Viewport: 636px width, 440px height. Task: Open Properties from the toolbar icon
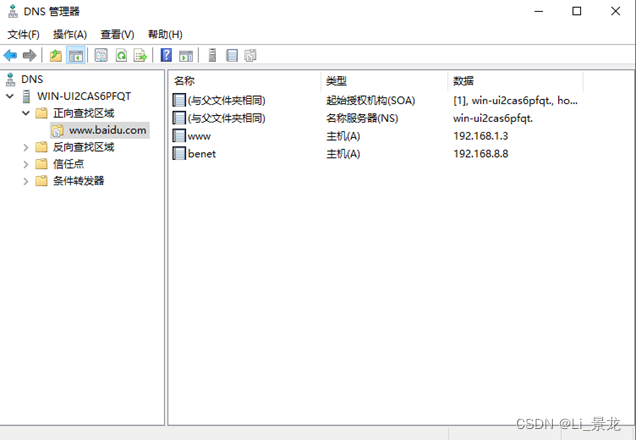click(101, 55)
